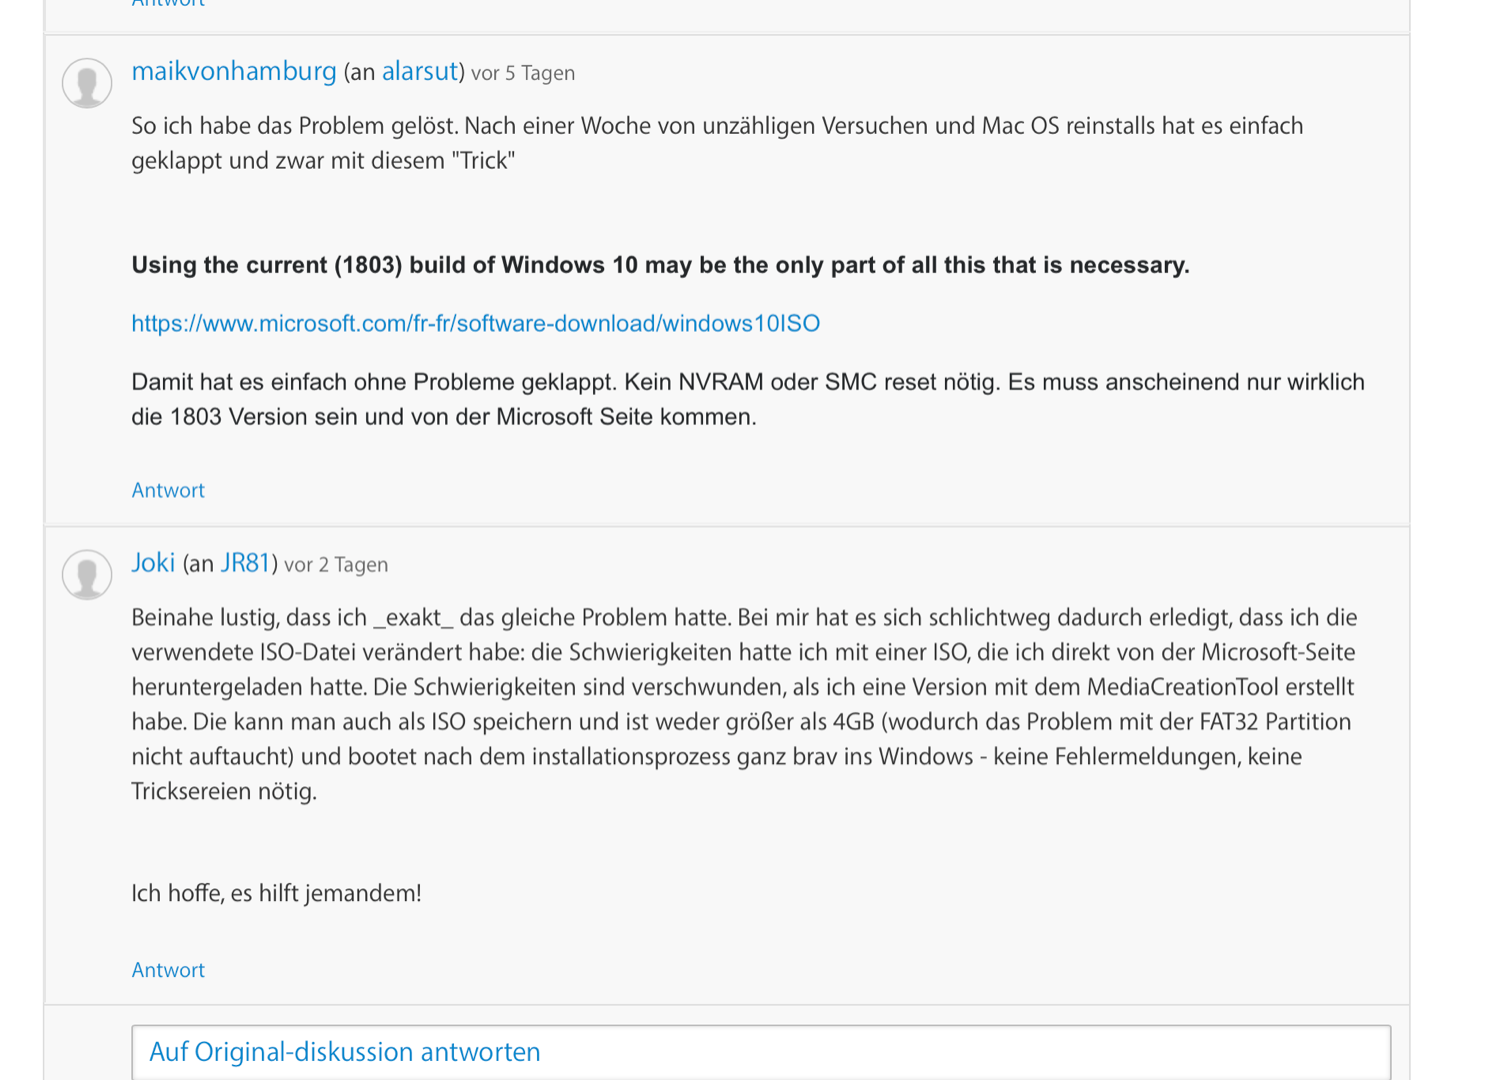
Task: Click the partially visible Antwort link at top
Action: click(168, 4)
